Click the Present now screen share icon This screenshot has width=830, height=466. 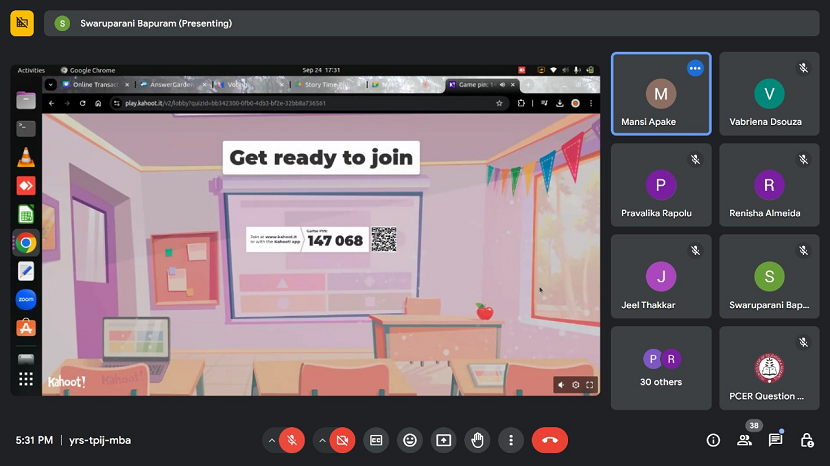coord(443,440)
